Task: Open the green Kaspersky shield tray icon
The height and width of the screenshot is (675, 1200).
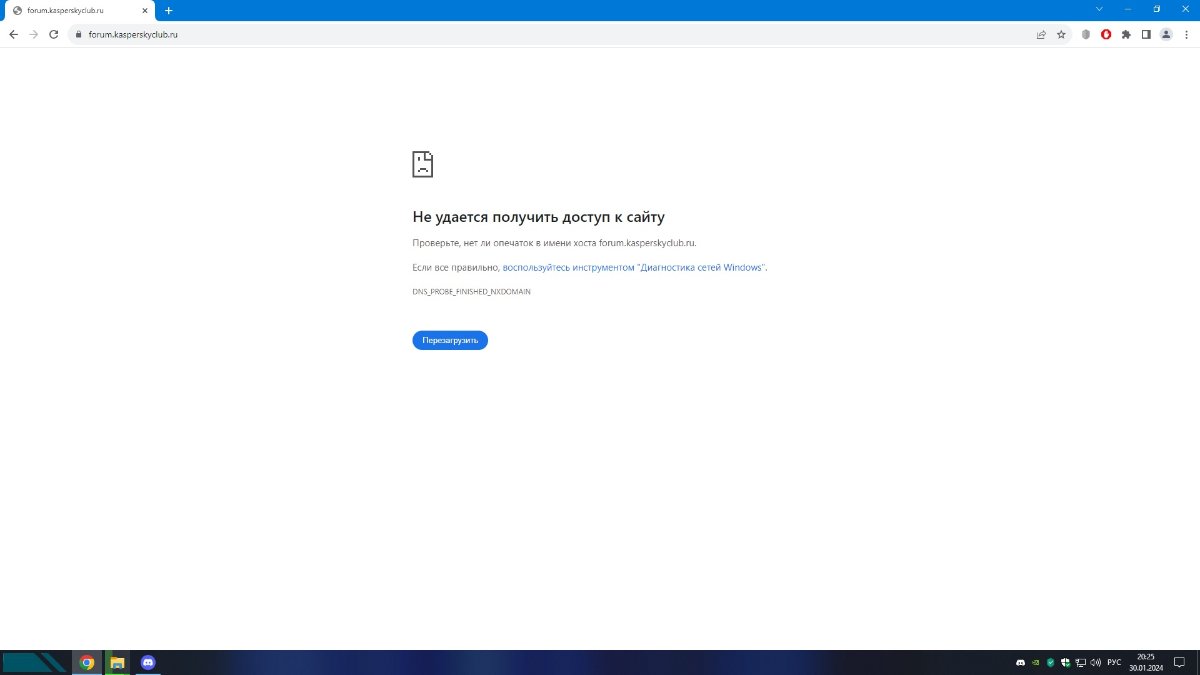Action: (x=1050, y=662)
